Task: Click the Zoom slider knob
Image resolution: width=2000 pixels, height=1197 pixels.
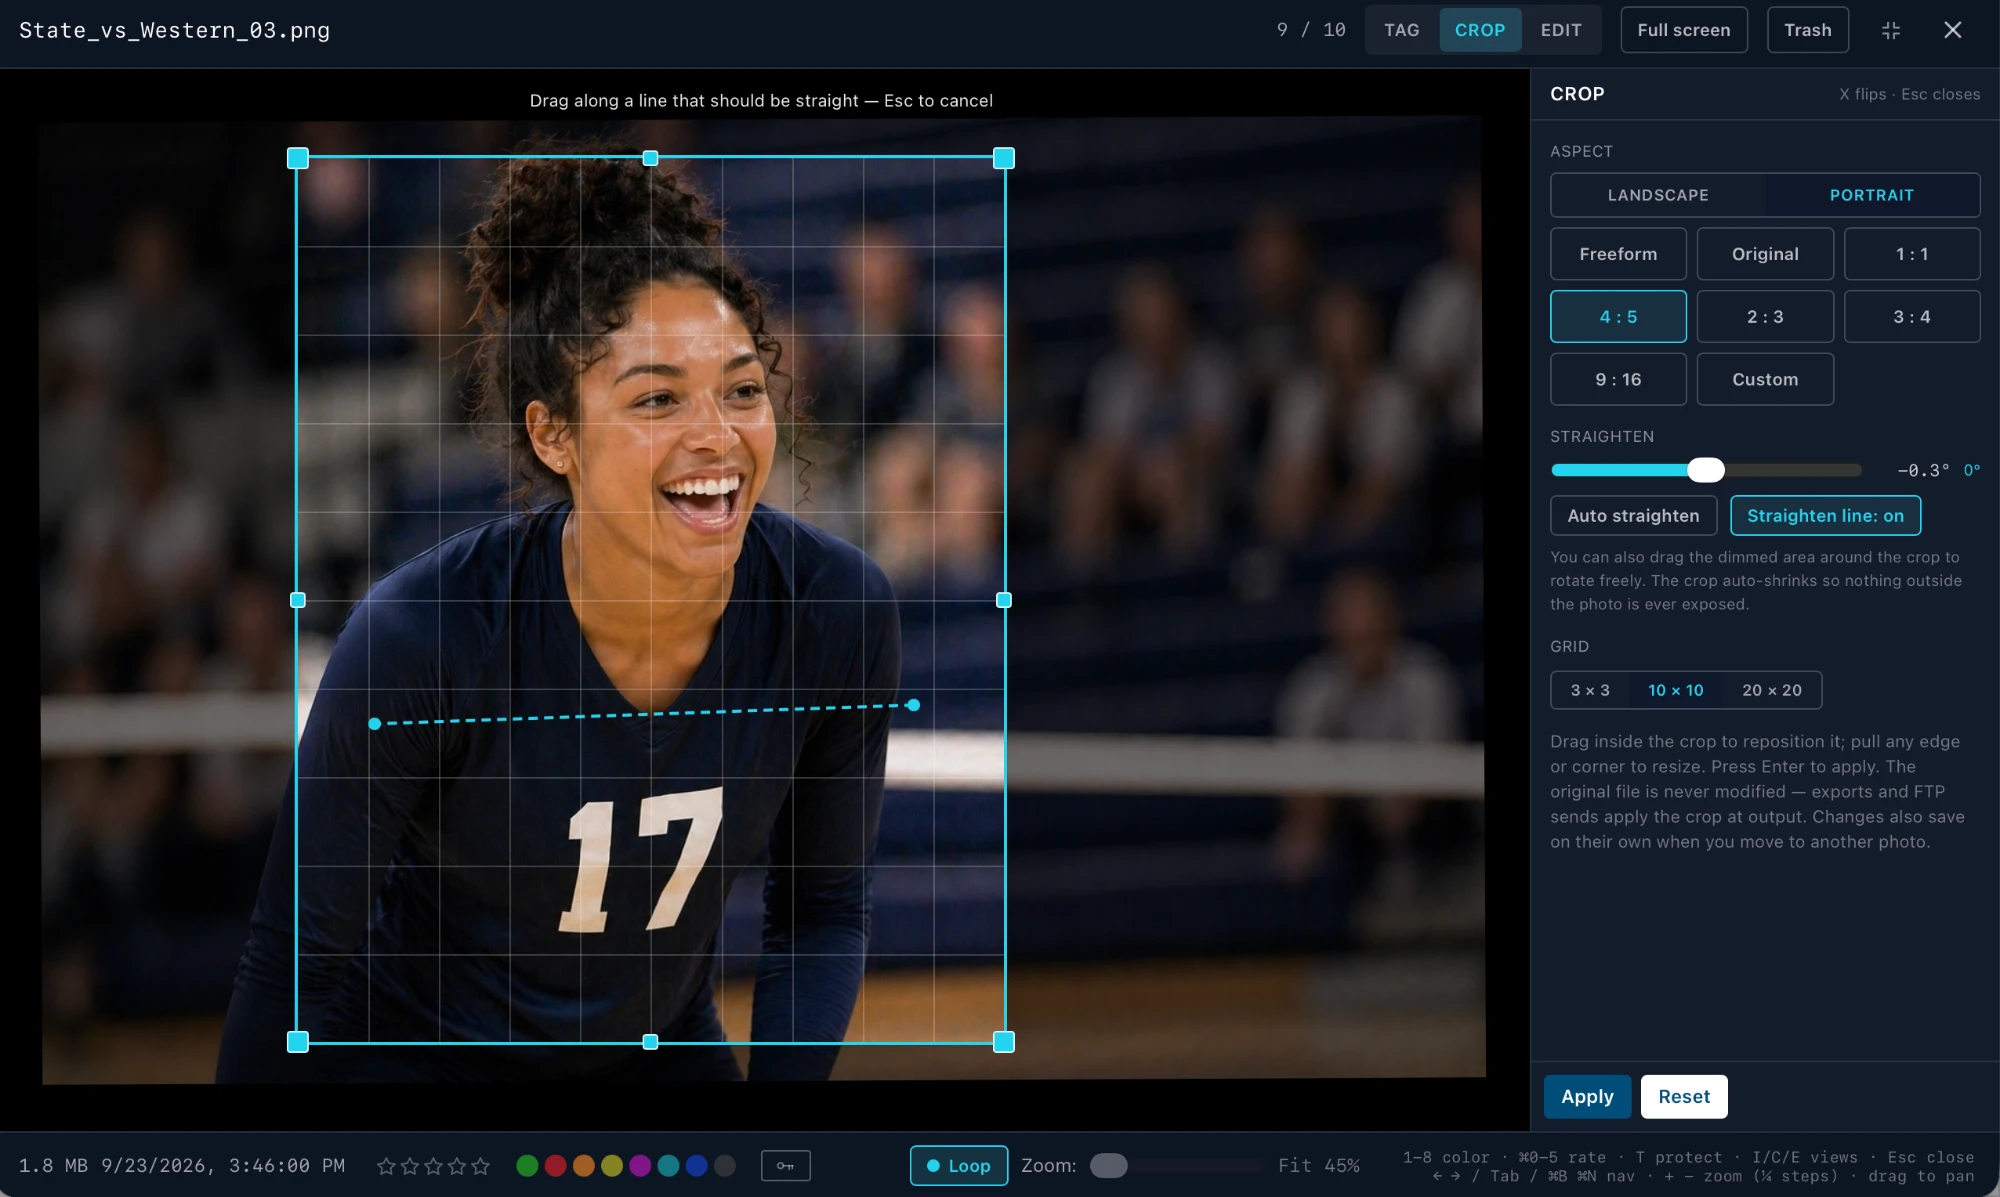Action: pyautogui.click(x=1108, y=1166)
